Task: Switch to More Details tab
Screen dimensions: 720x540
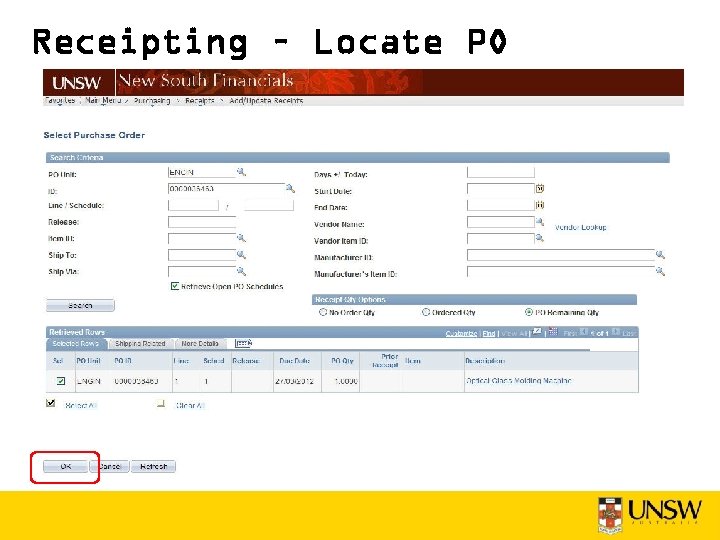Action: [200, 343]
